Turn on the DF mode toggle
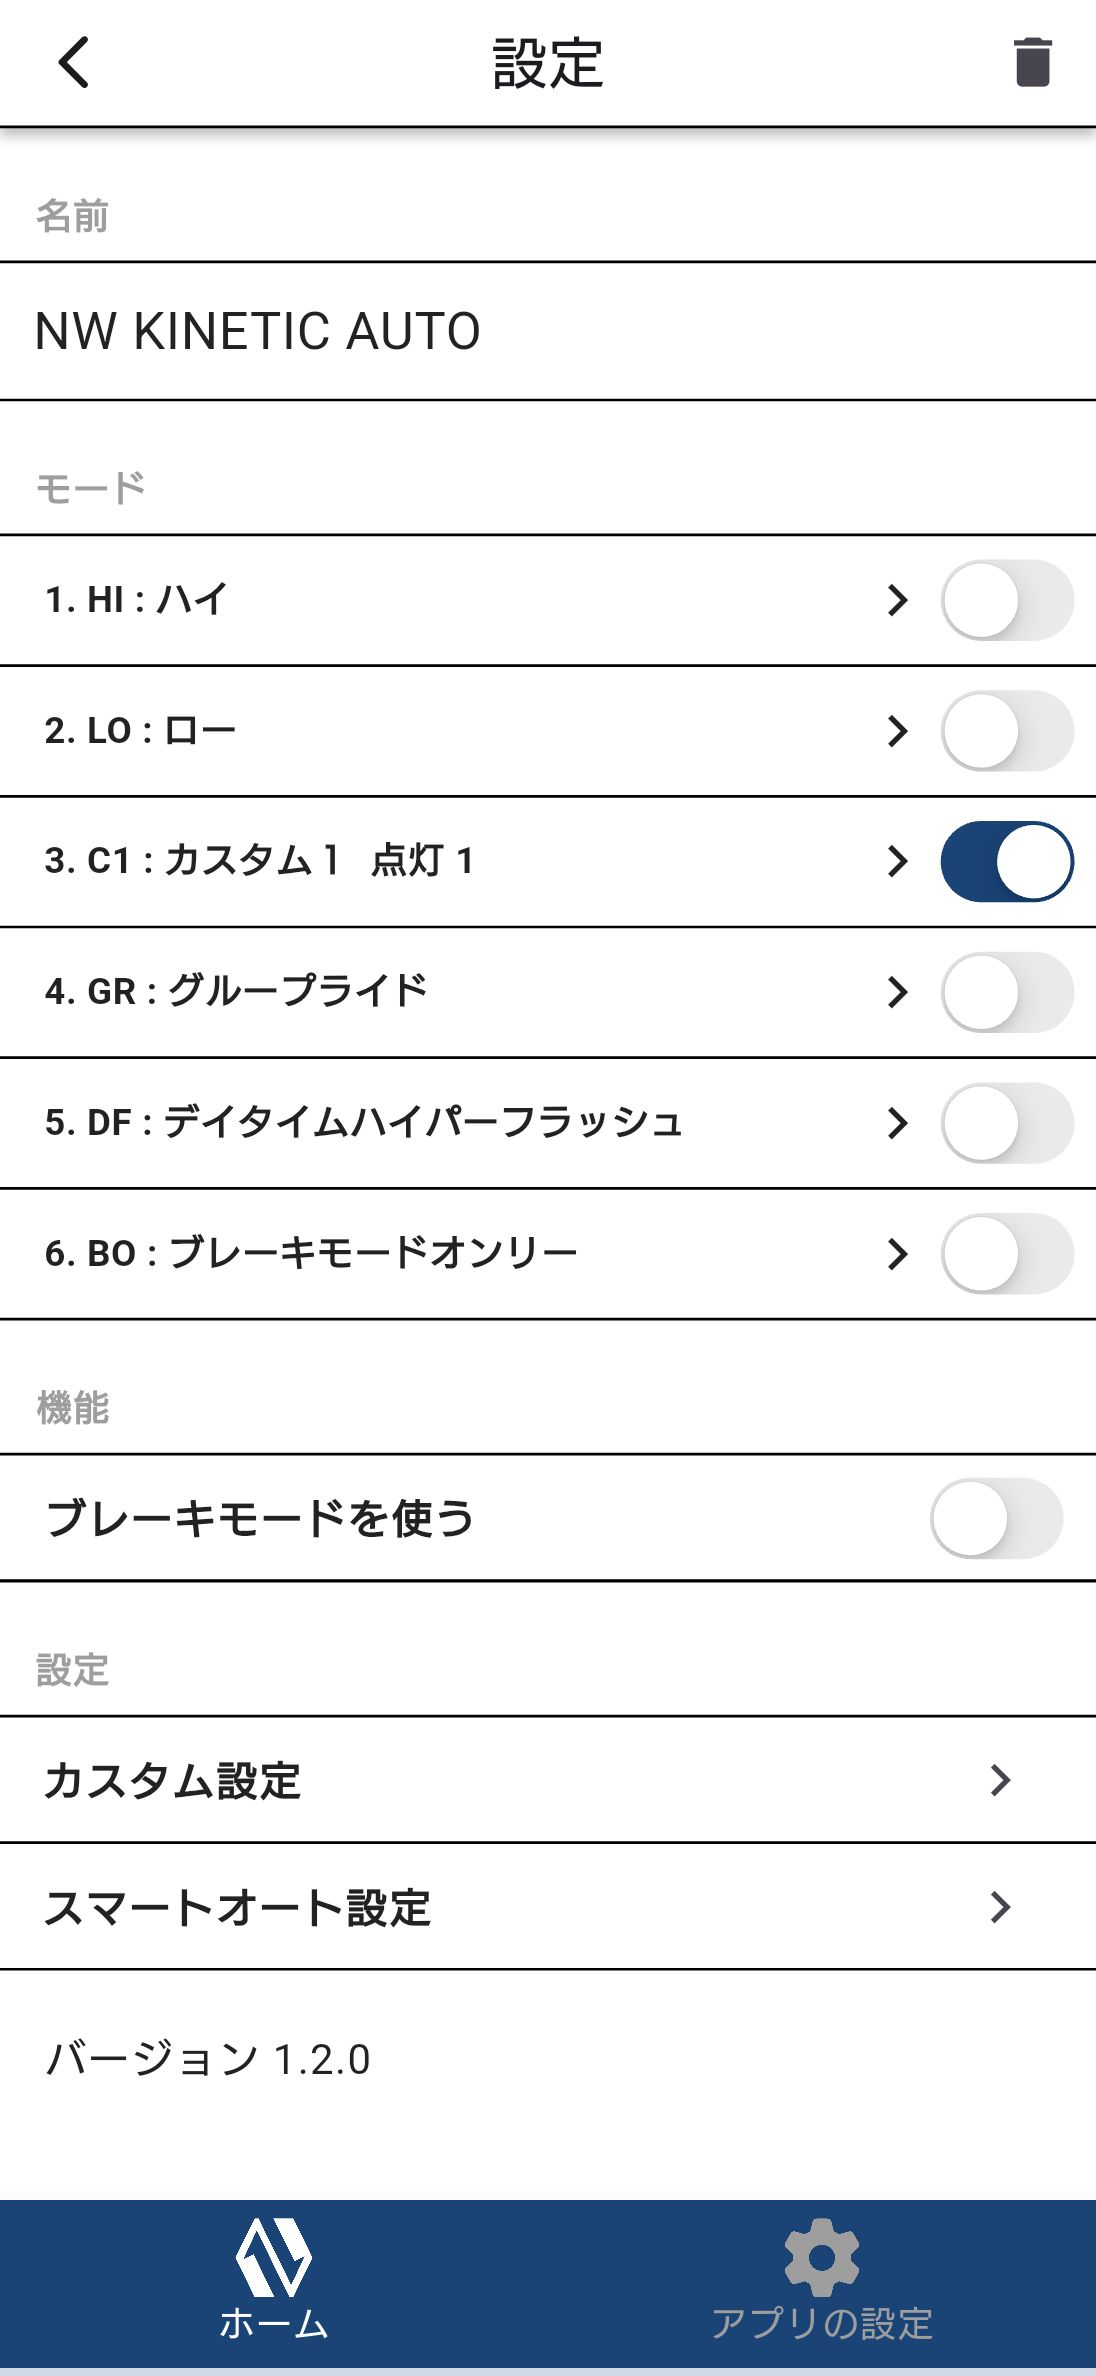The image size is (1096, 2376). [1006, 1123]
